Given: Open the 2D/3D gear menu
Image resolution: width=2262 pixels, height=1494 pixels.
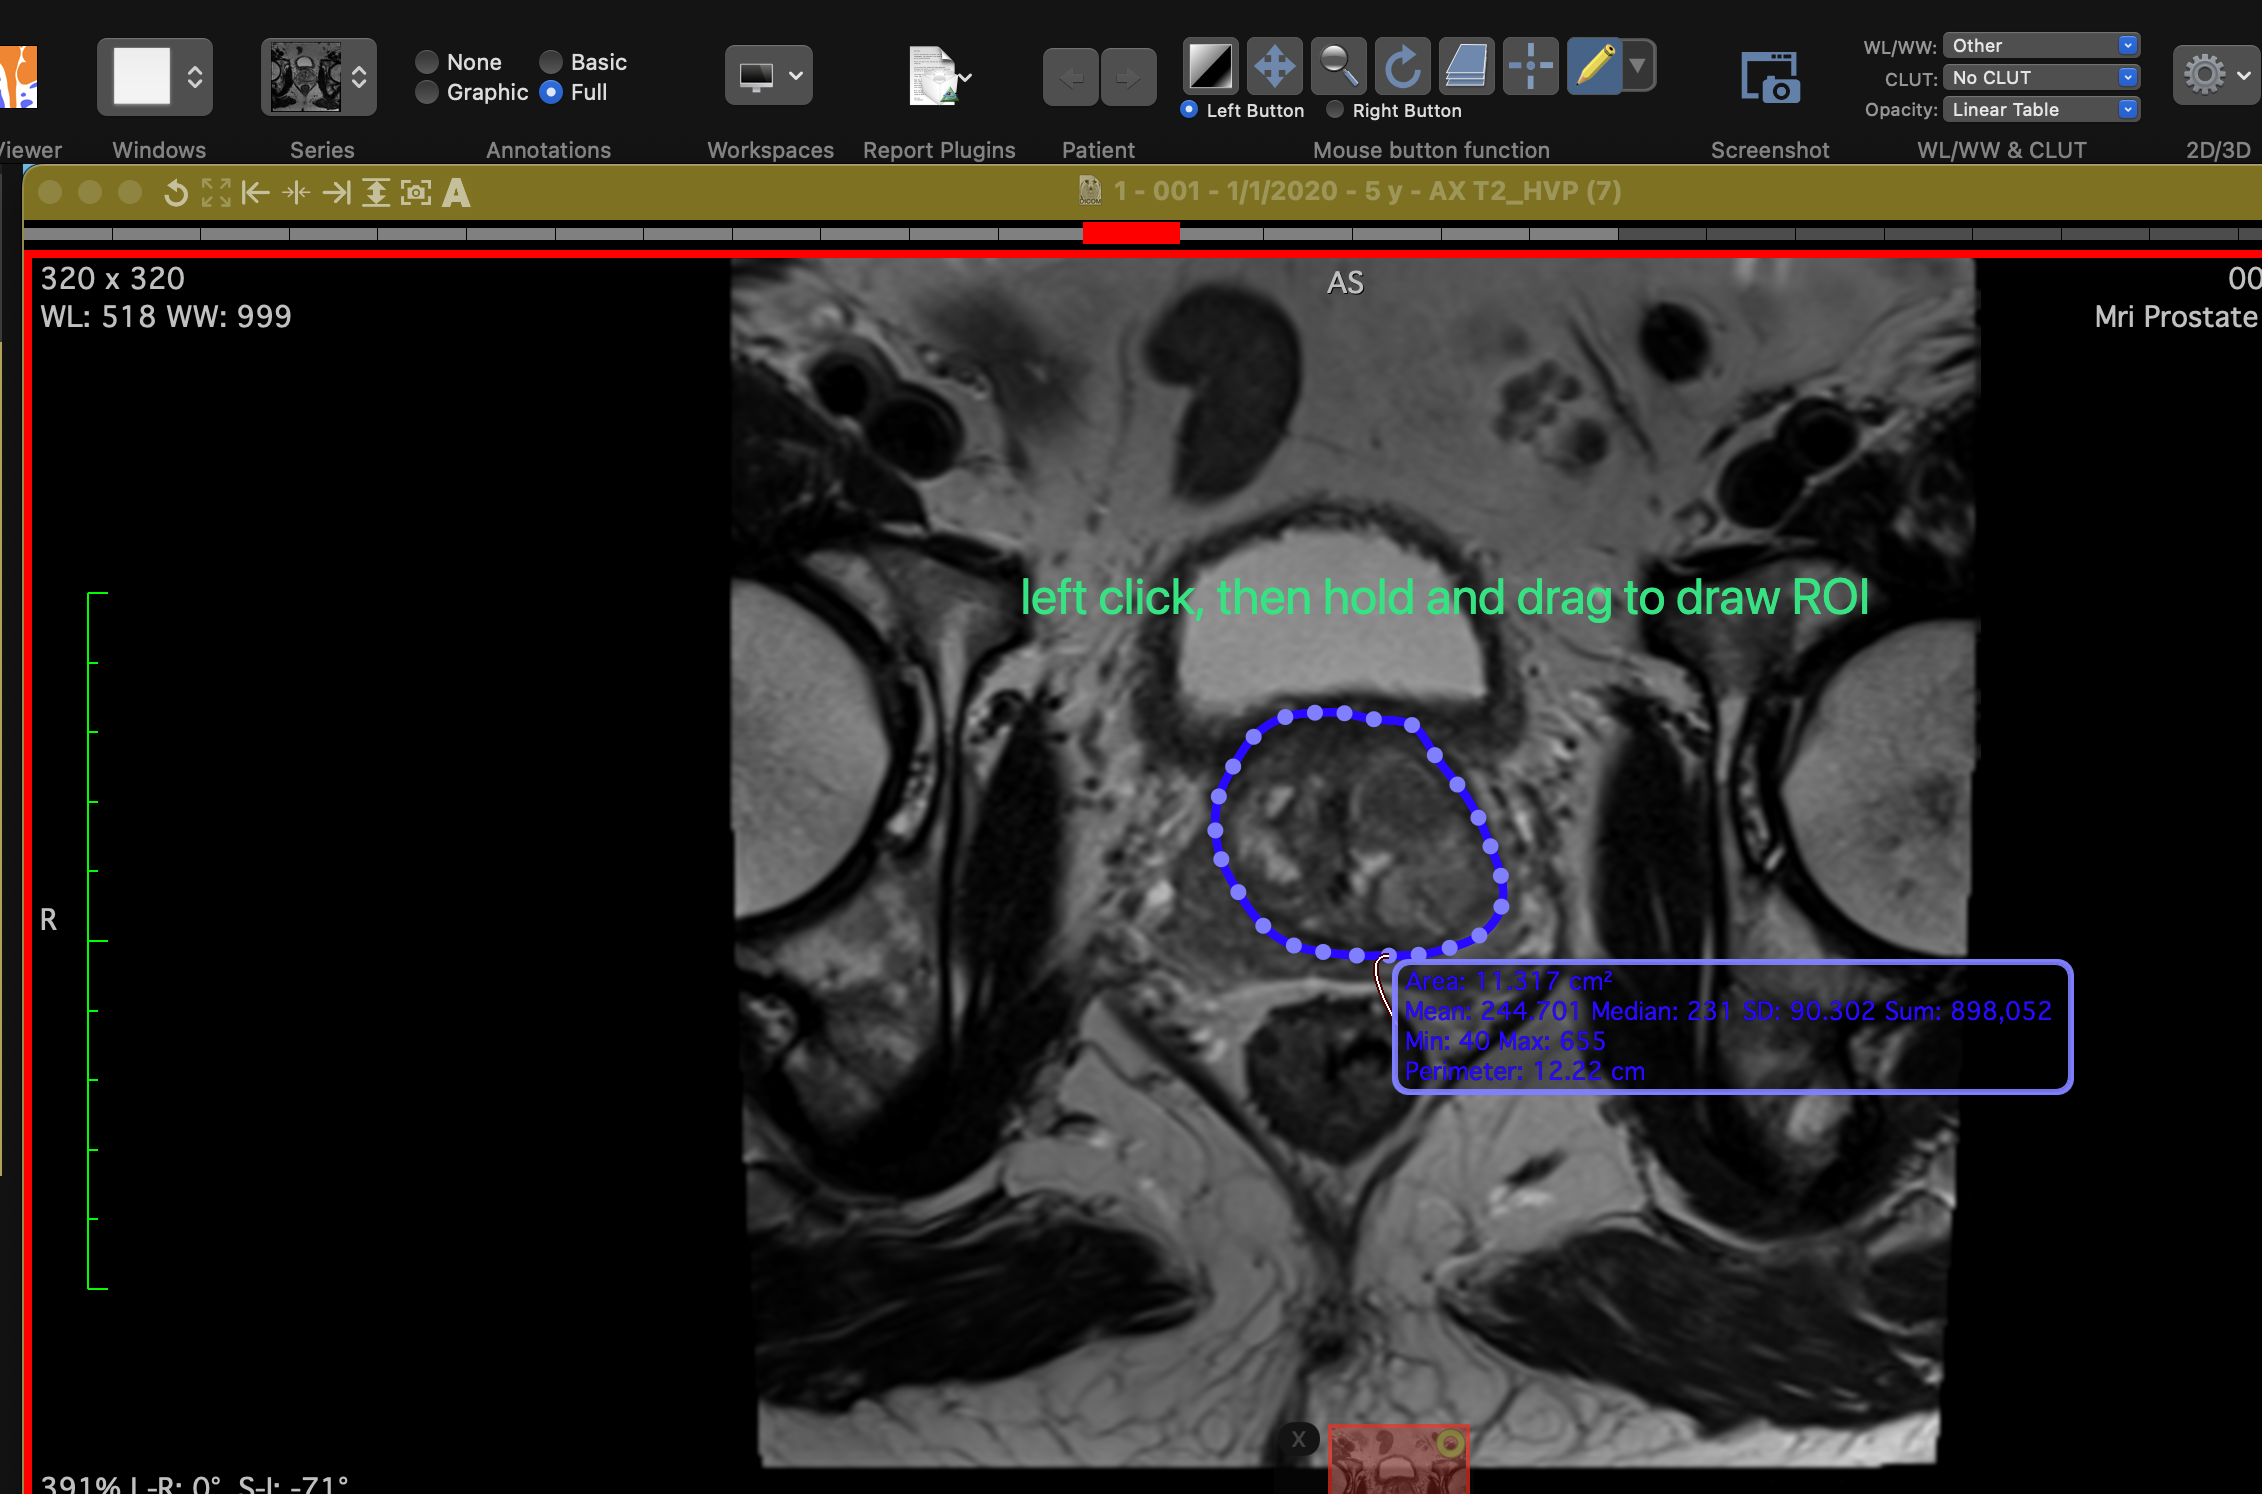Looking at the screenshot, I should click(2216, 75).
